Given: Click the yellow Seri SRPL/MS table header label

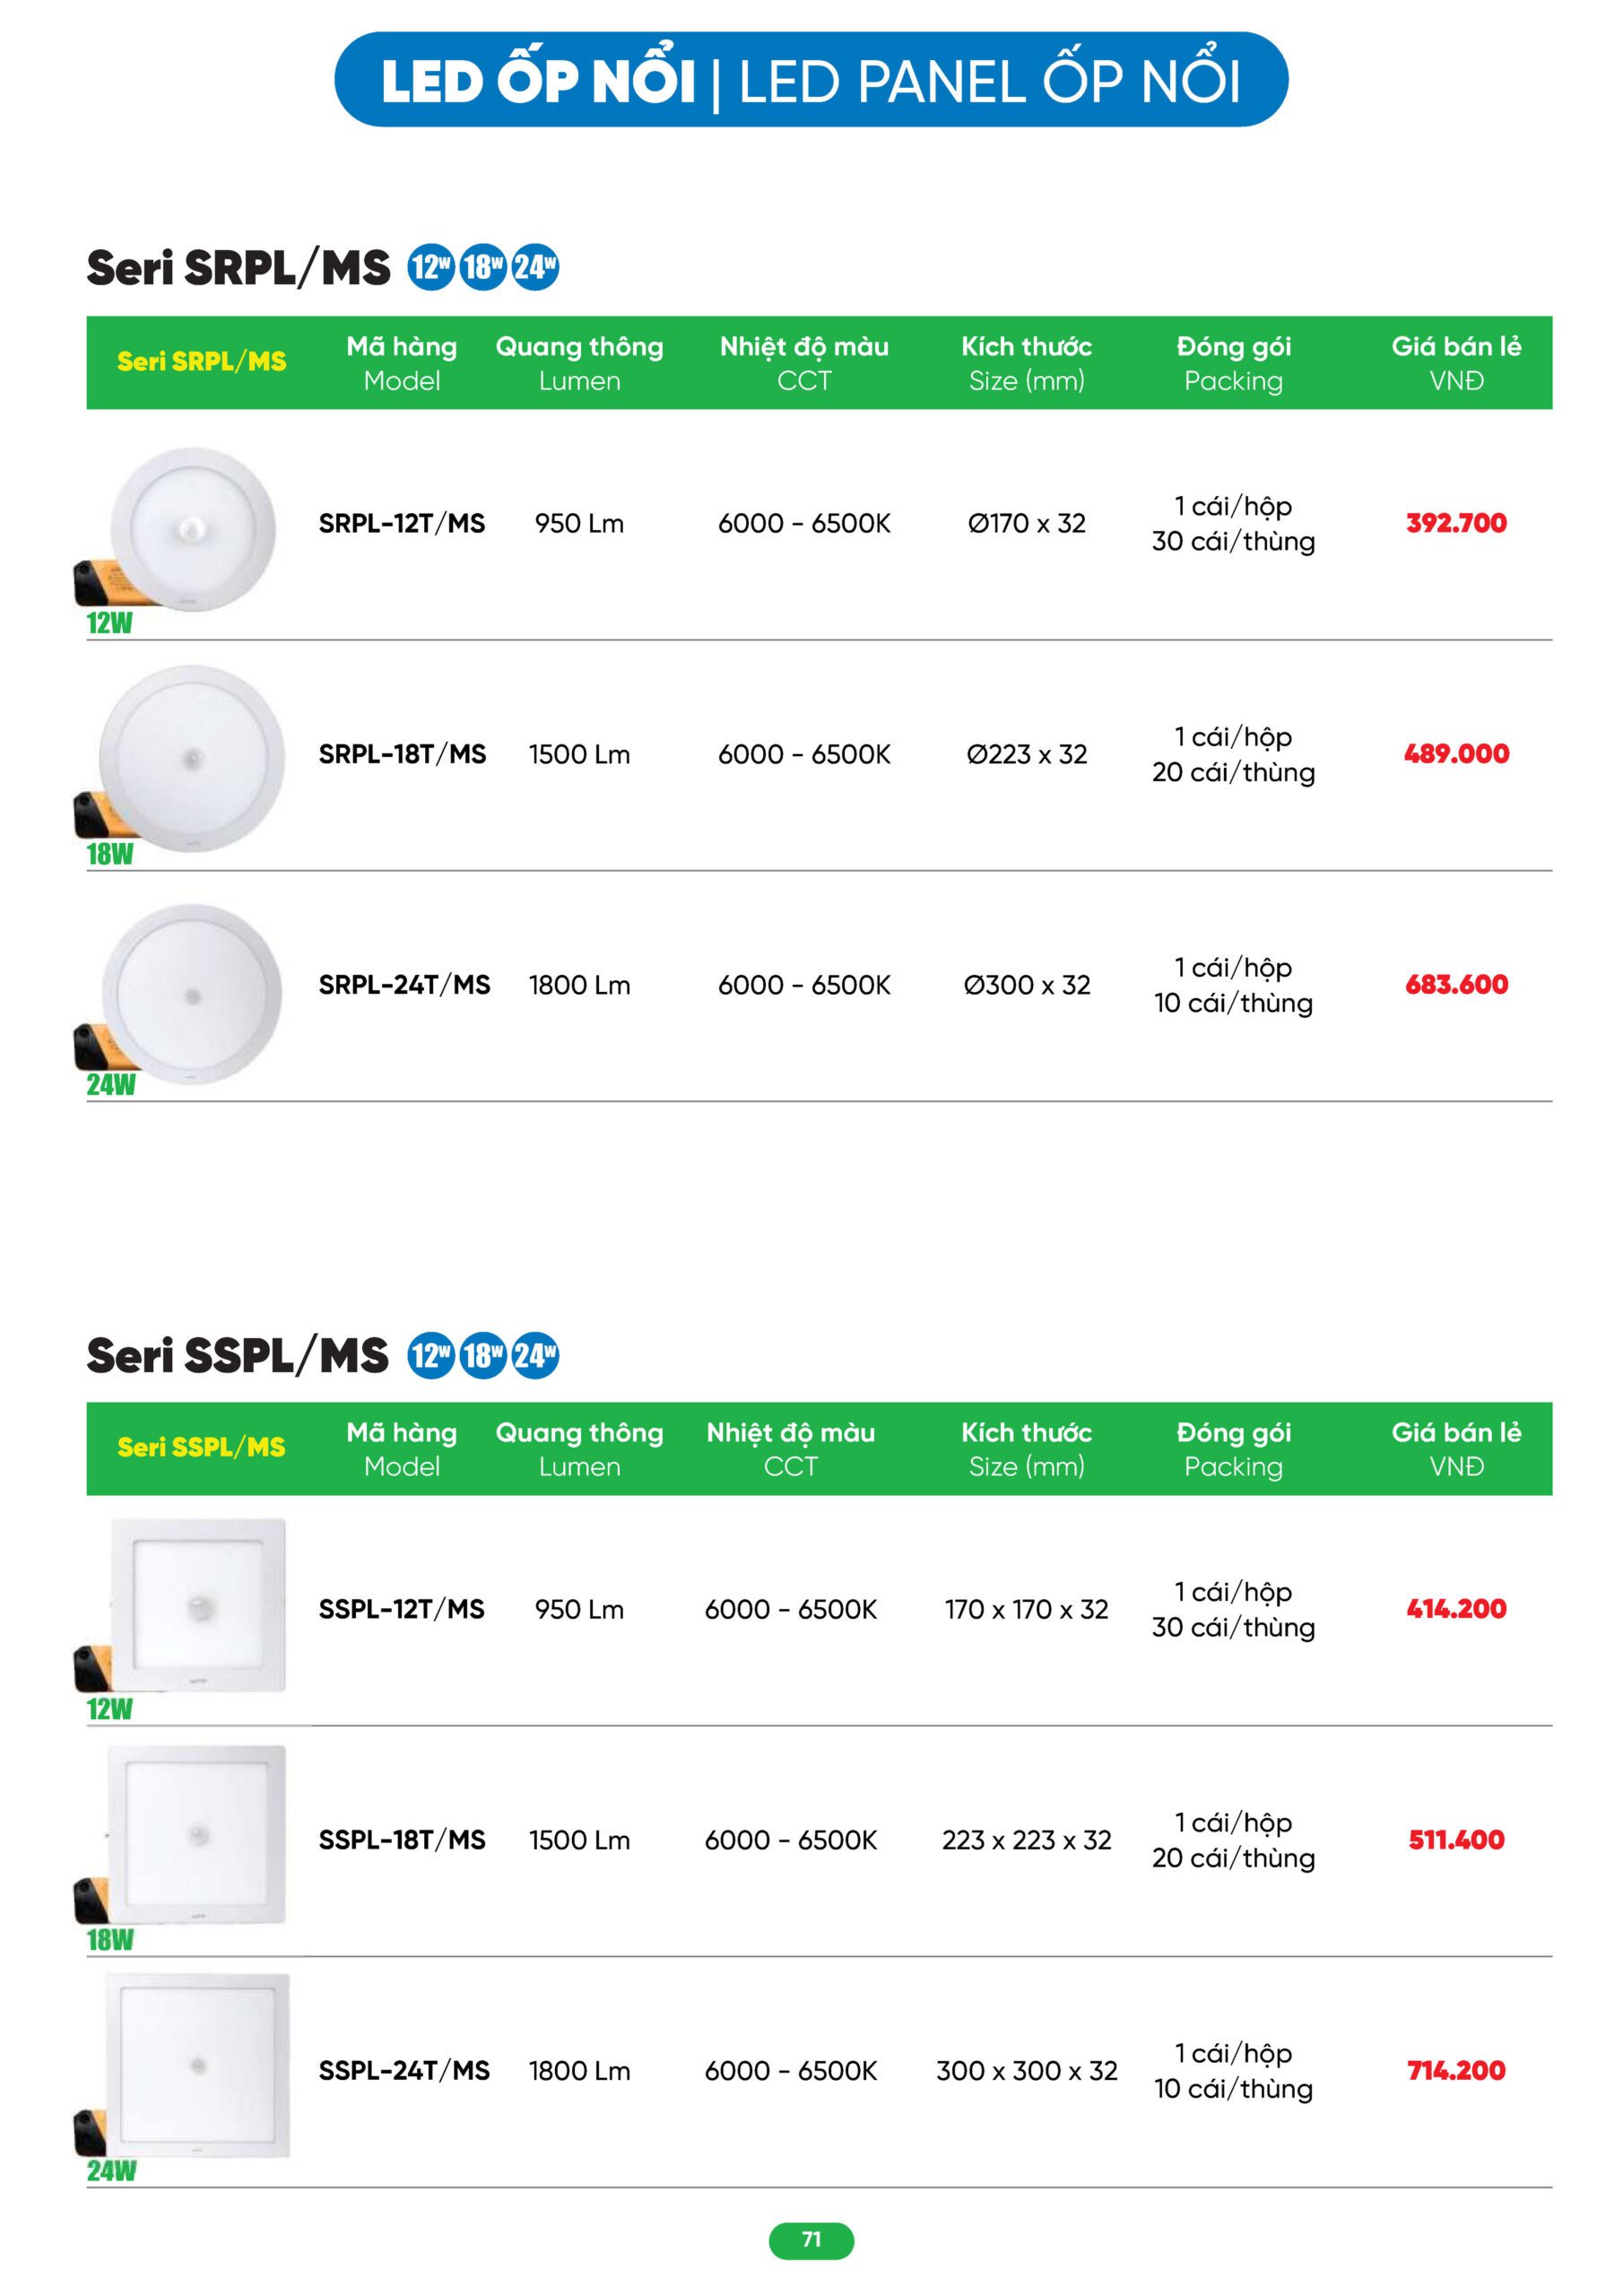Looking at the screenshot, I should [x=201, y=362].
